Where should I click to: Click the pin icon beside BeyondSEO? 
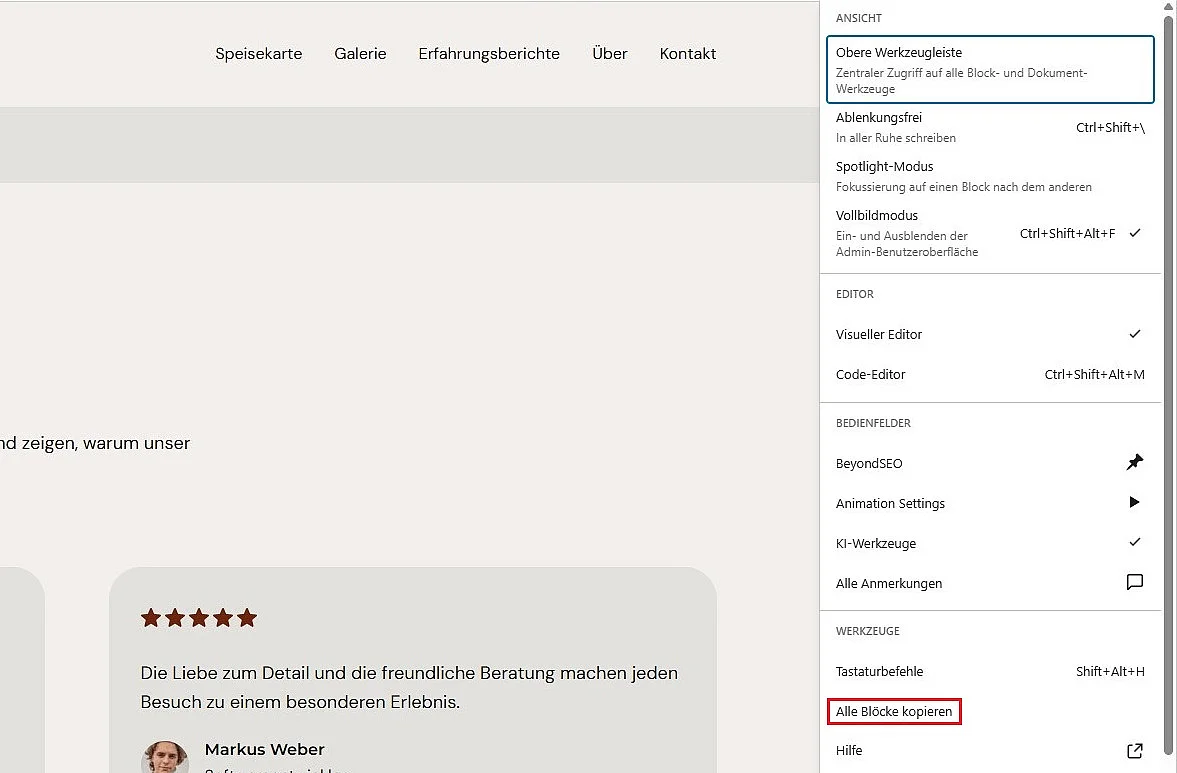click(1135, 462)
